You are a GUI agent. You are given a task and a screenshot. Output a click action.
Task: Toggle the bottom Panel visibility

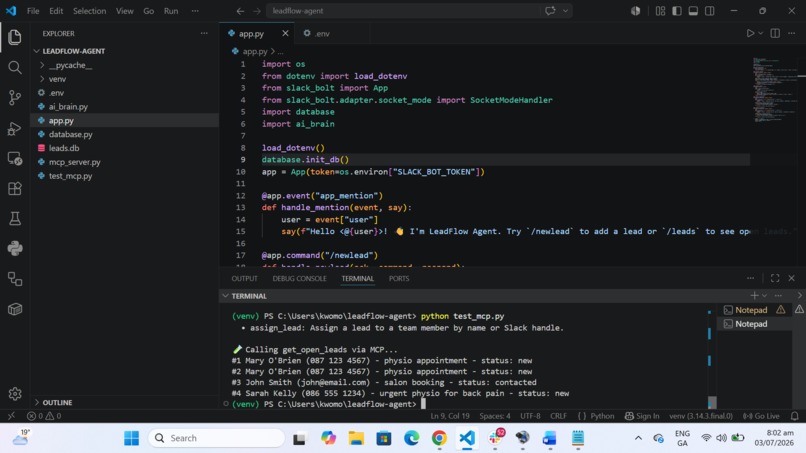693,11
